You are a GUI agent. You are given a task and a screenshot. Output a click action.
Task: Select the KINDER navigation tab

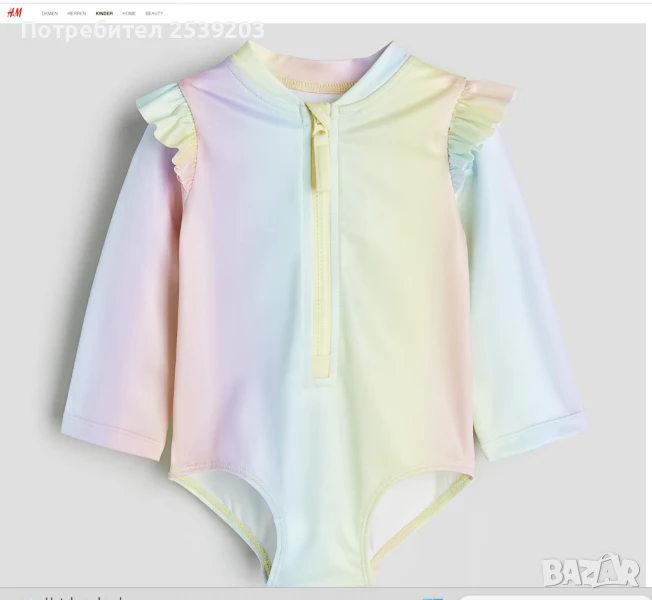coord(104,14)
